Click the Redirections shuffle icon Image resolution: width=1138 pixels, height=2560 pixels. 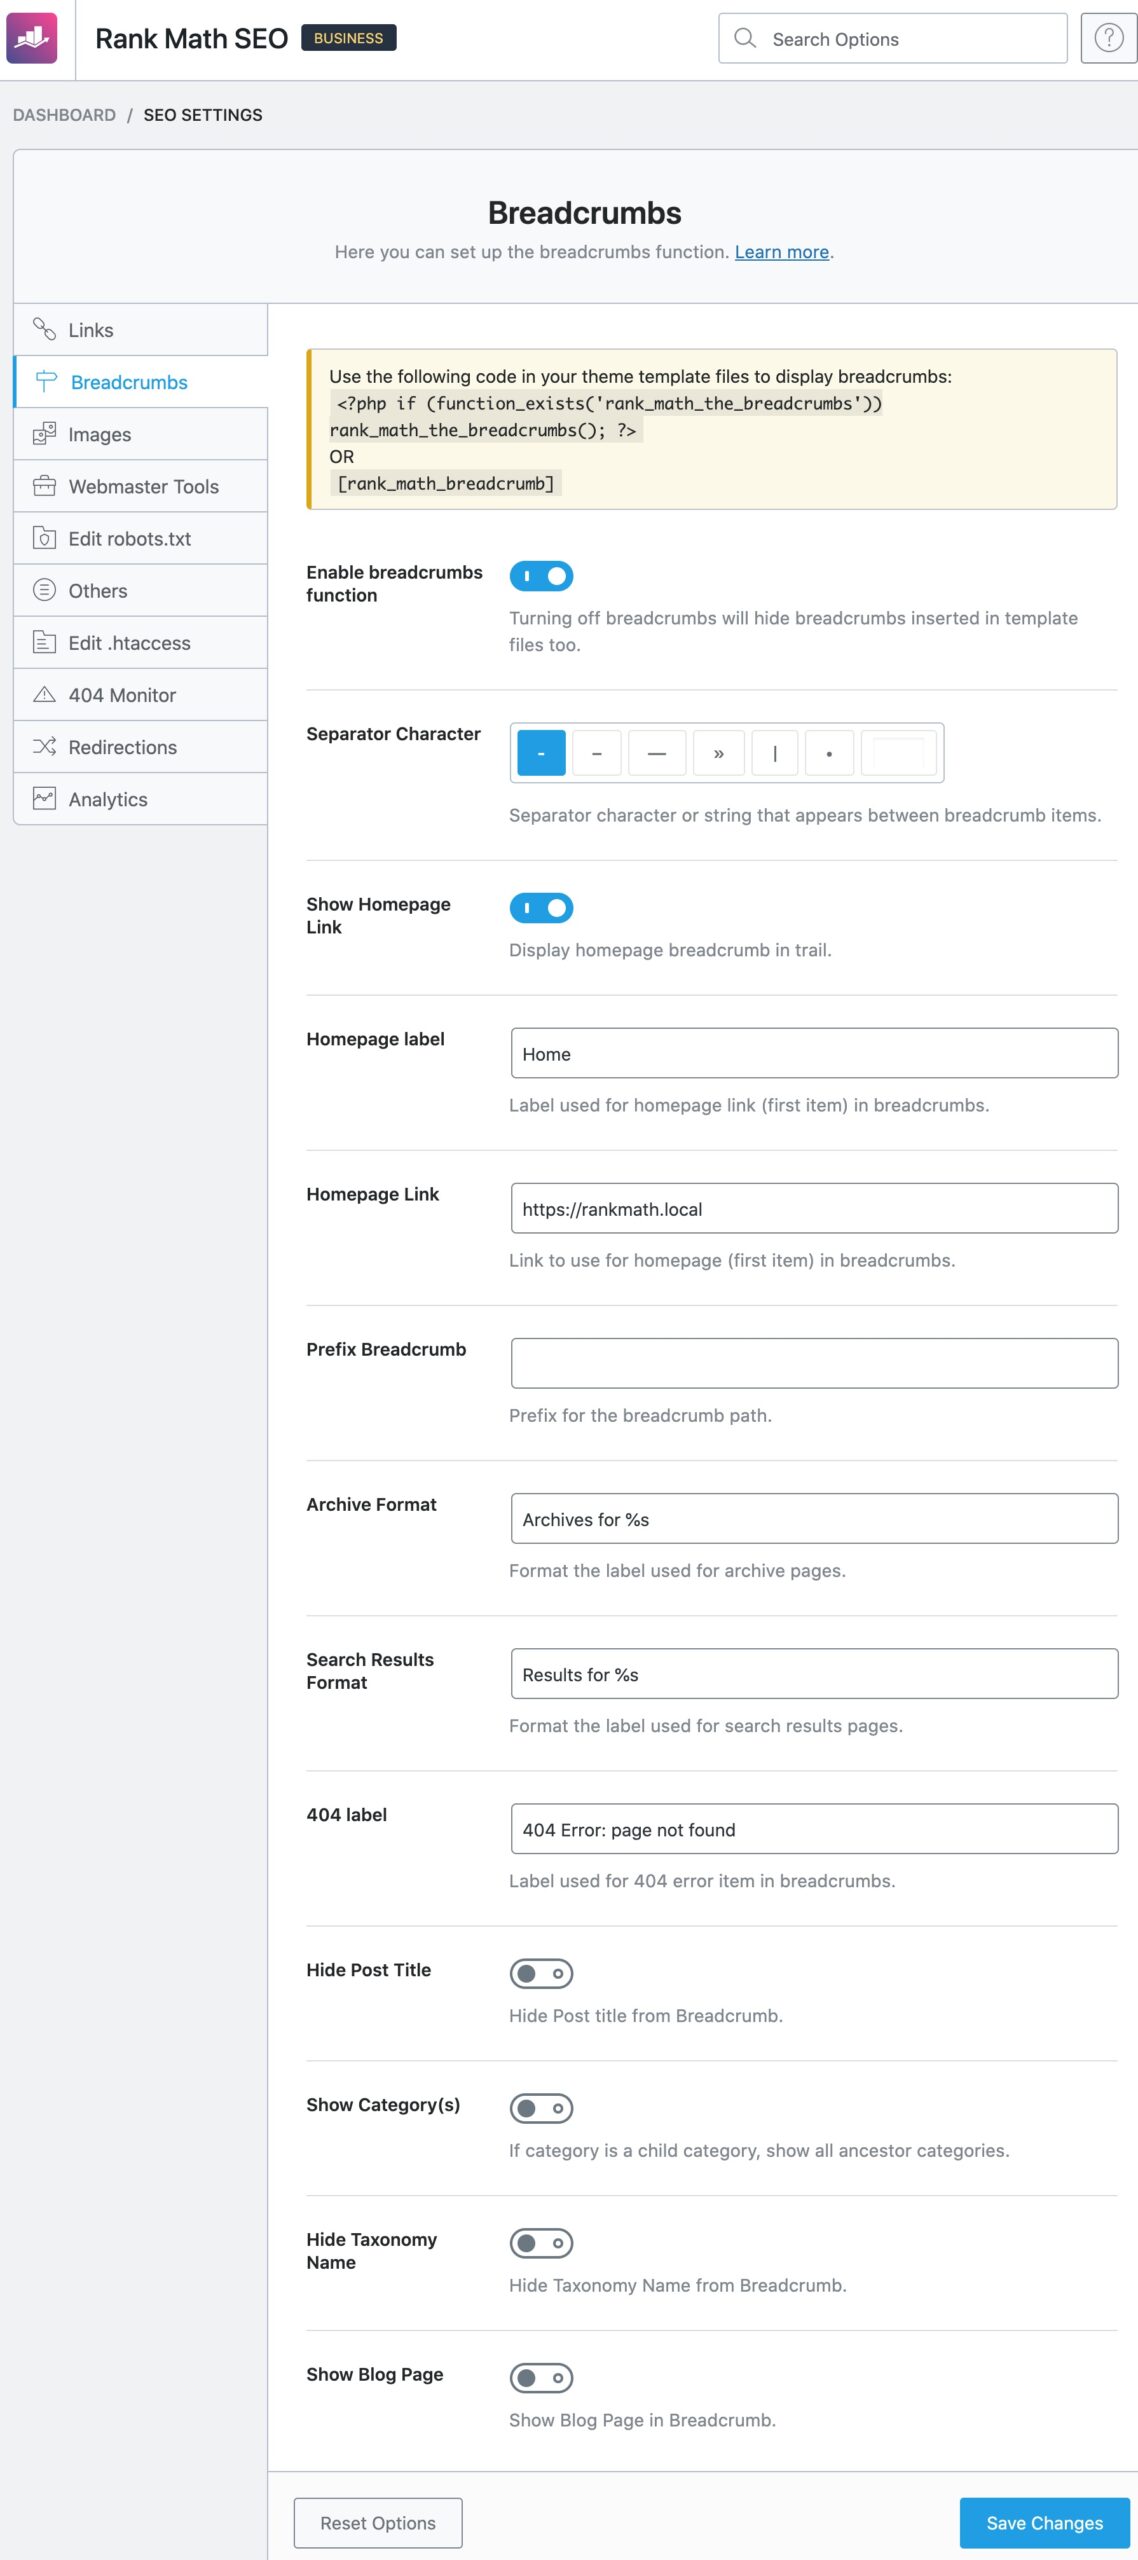point(44,746)
